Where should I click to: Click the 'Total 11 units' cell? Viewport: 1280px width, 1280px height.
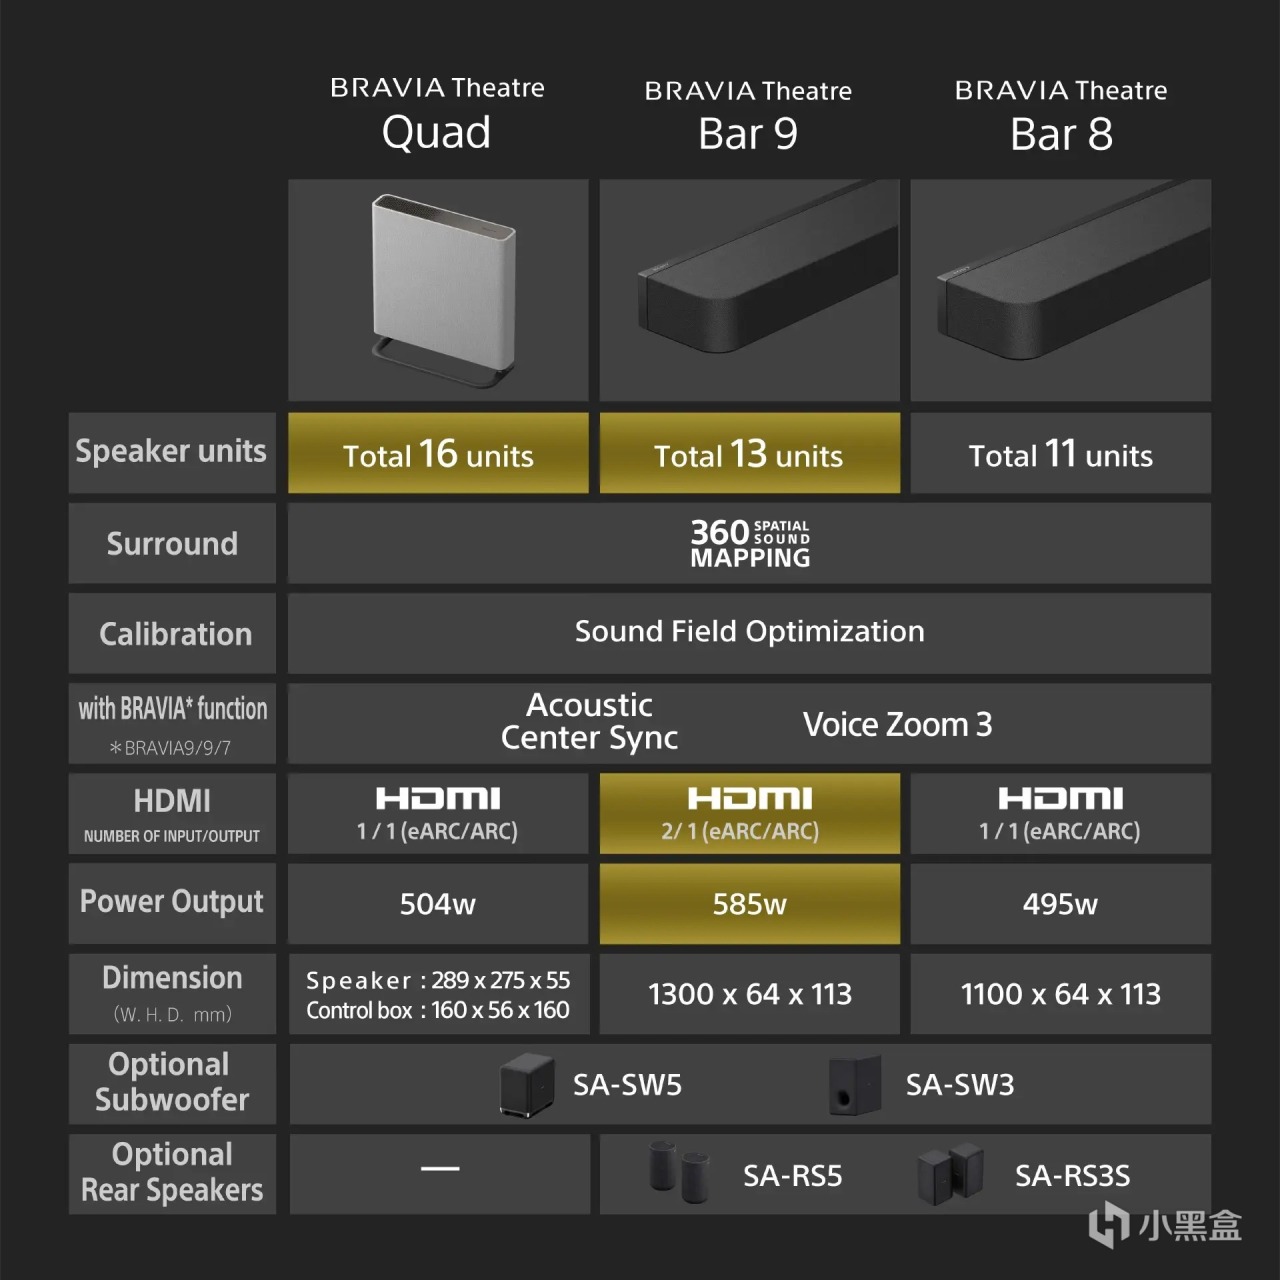pyautogui.click(x=1061, y=453)
